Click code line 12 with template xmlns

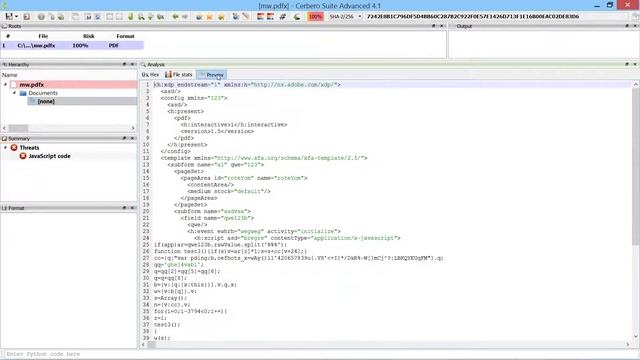264,158
